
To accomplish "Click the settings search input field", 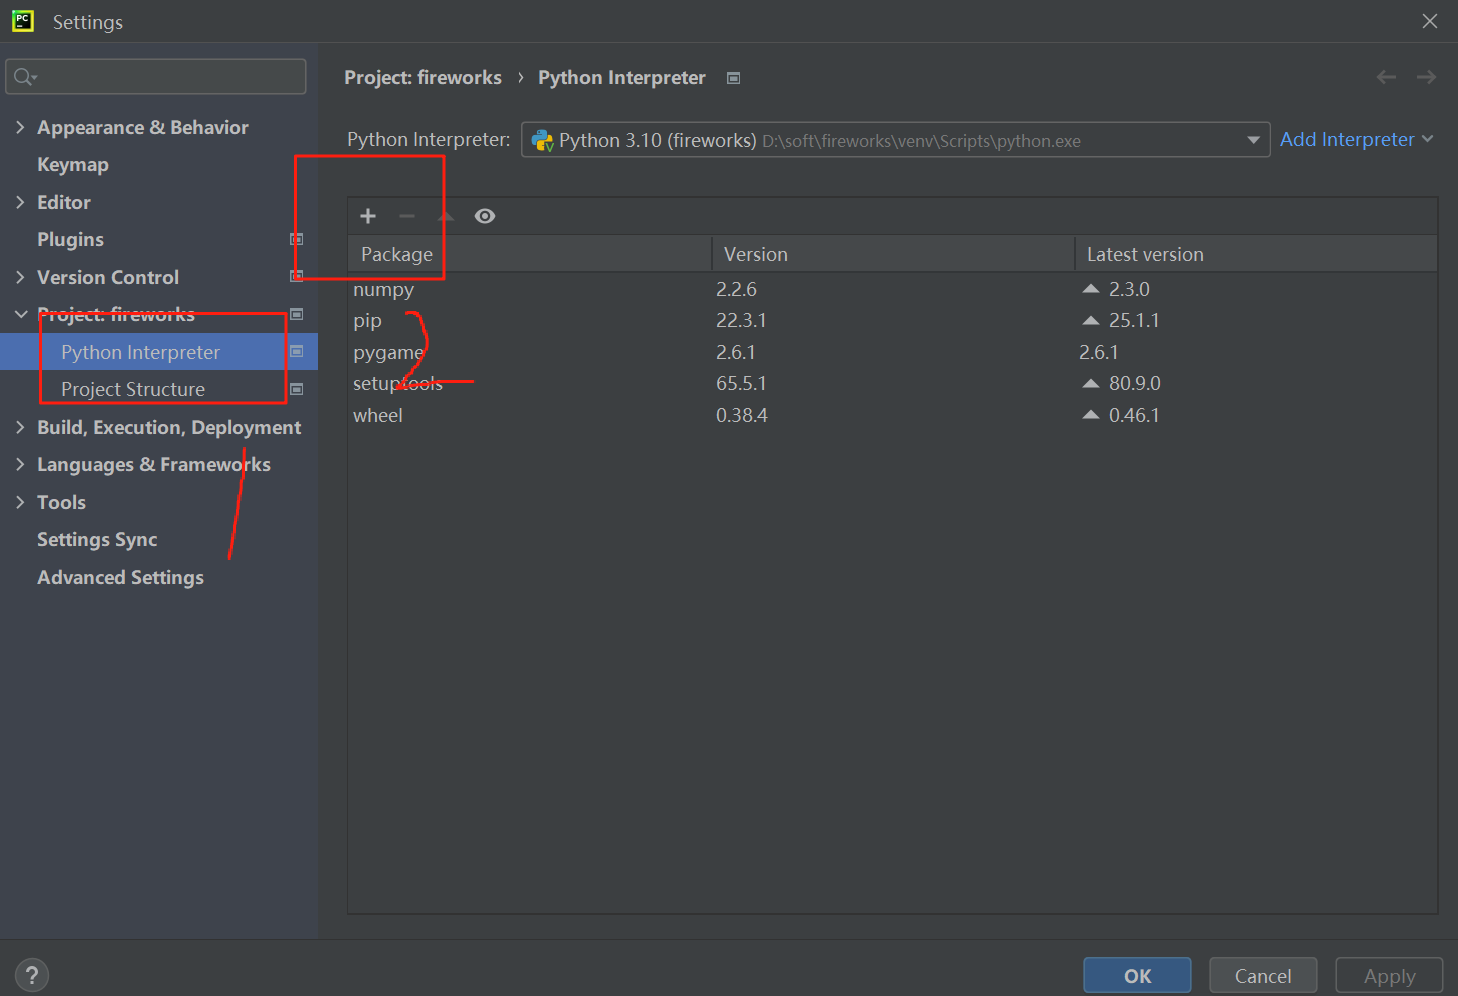I will tap(156, 77).
